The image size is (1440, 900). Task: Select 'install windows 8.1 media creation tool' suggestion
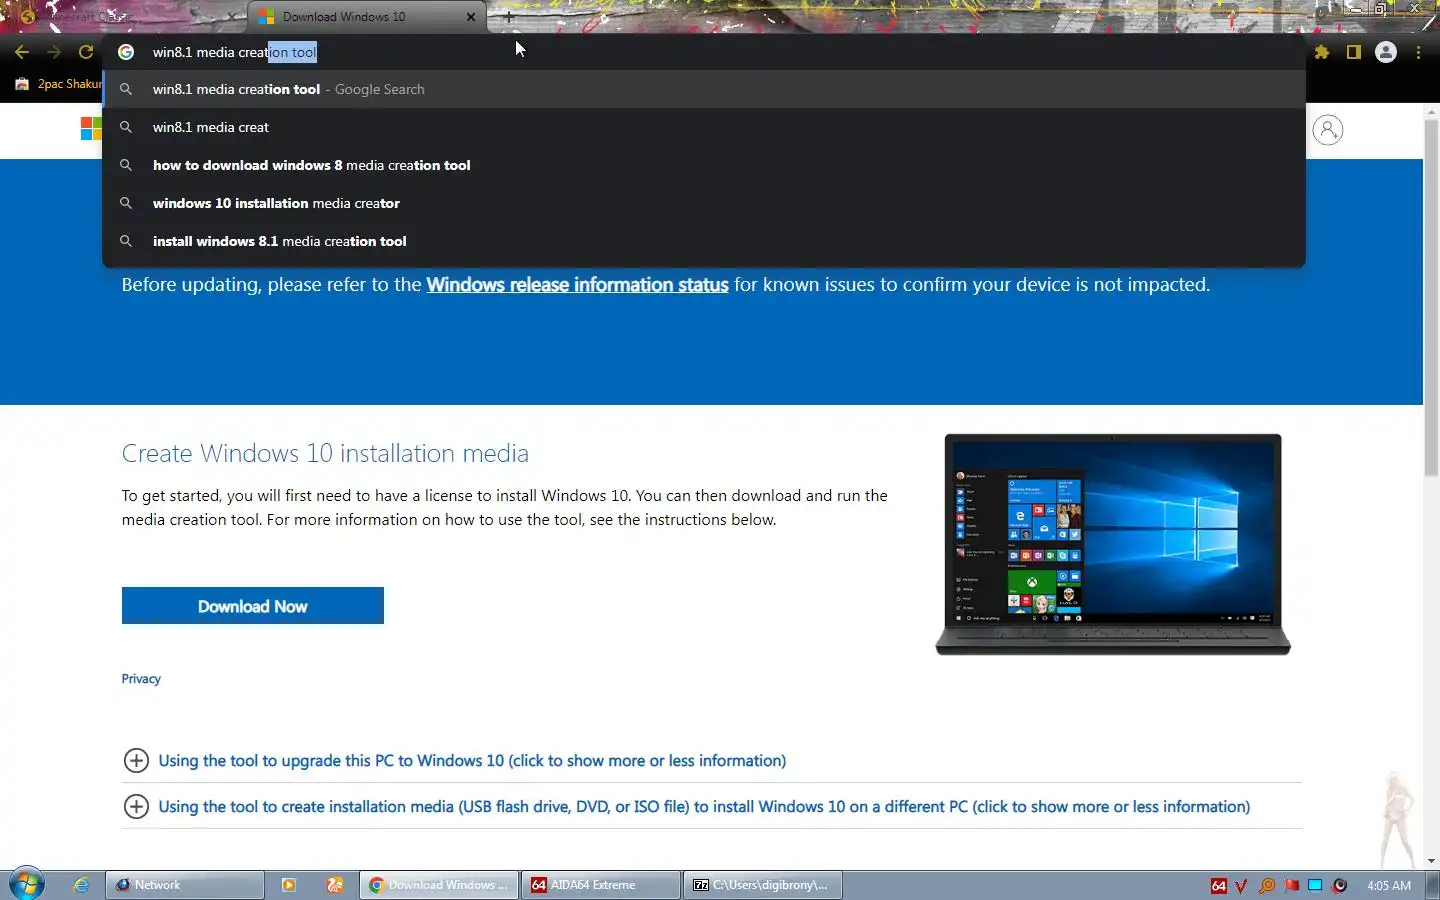704,241
